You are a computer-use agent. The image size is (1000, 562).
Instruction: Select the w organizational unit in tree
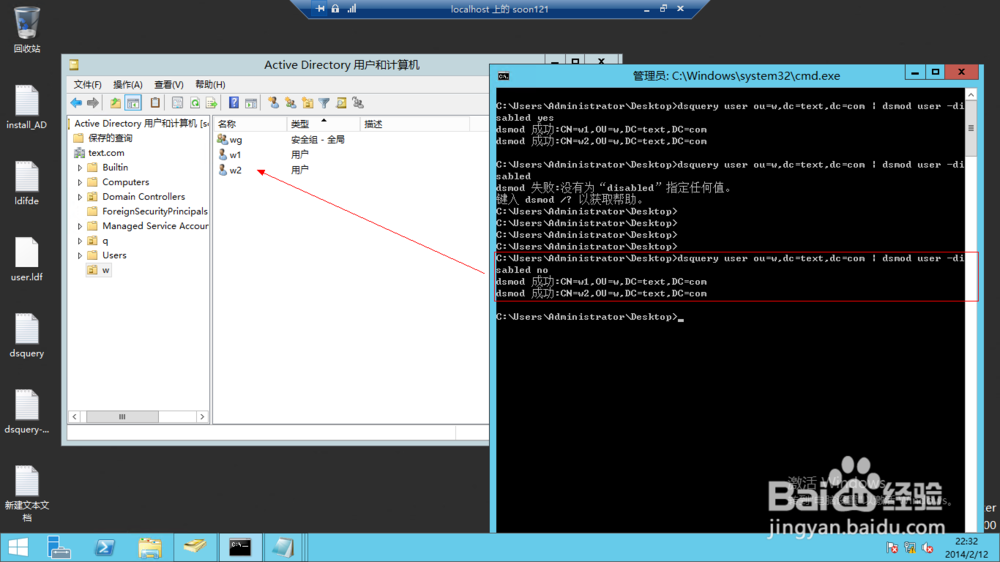pyautogui.click(x=99, y=270)
